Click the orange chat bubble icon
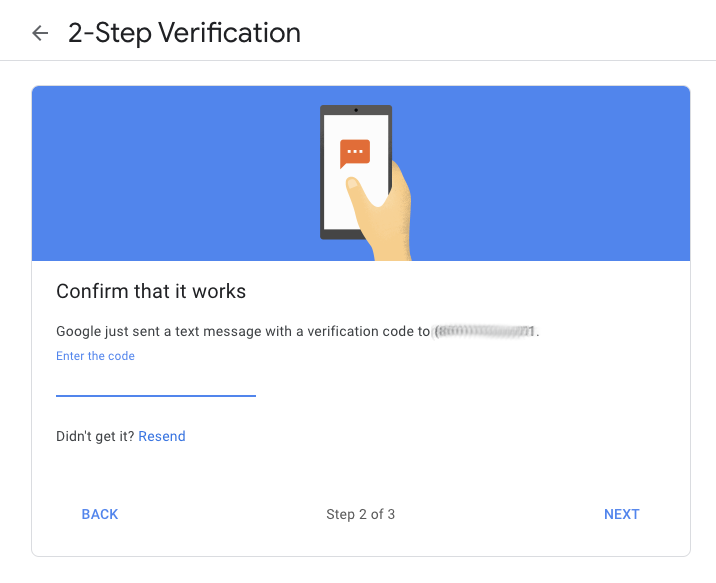The height and width of the screenshot is (583, 716). click(x=355, y=153)
